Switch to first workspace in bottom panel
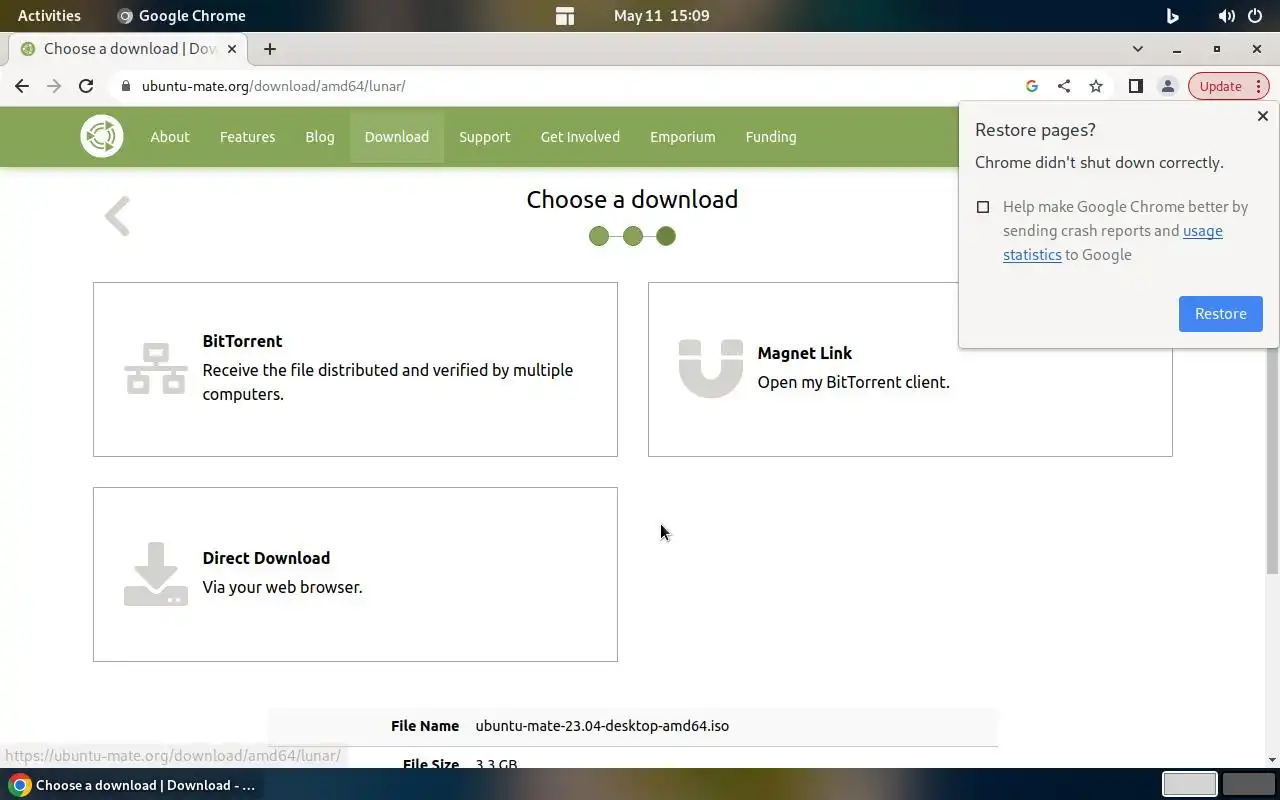The height and width of the screenshot is (800, 1280). click(x=1189, y=785)
